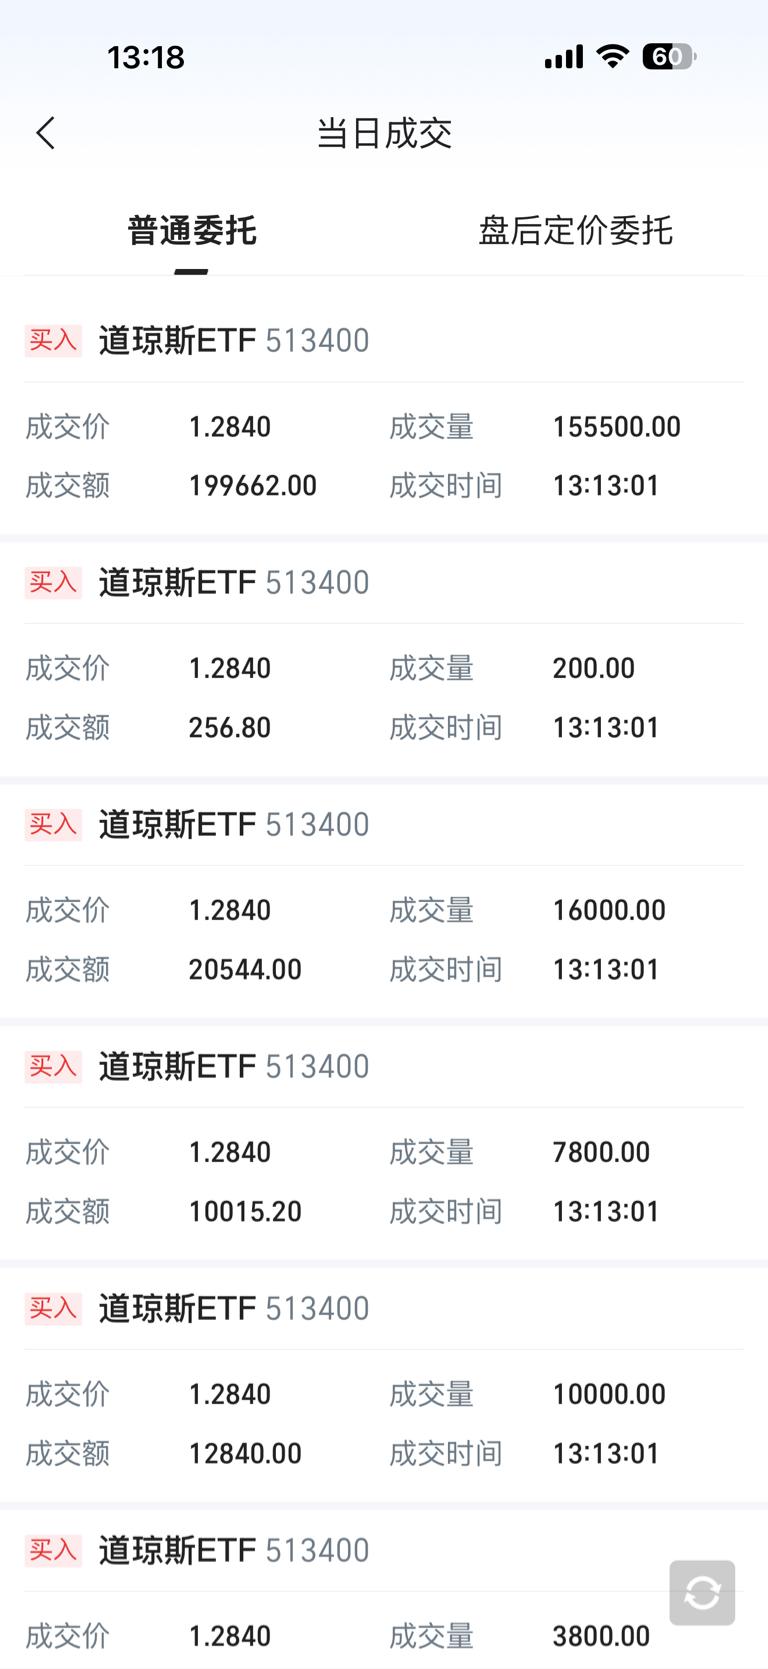Open the 道琼斯ETF trade with 成交额 20544.00

coord(384,940)
